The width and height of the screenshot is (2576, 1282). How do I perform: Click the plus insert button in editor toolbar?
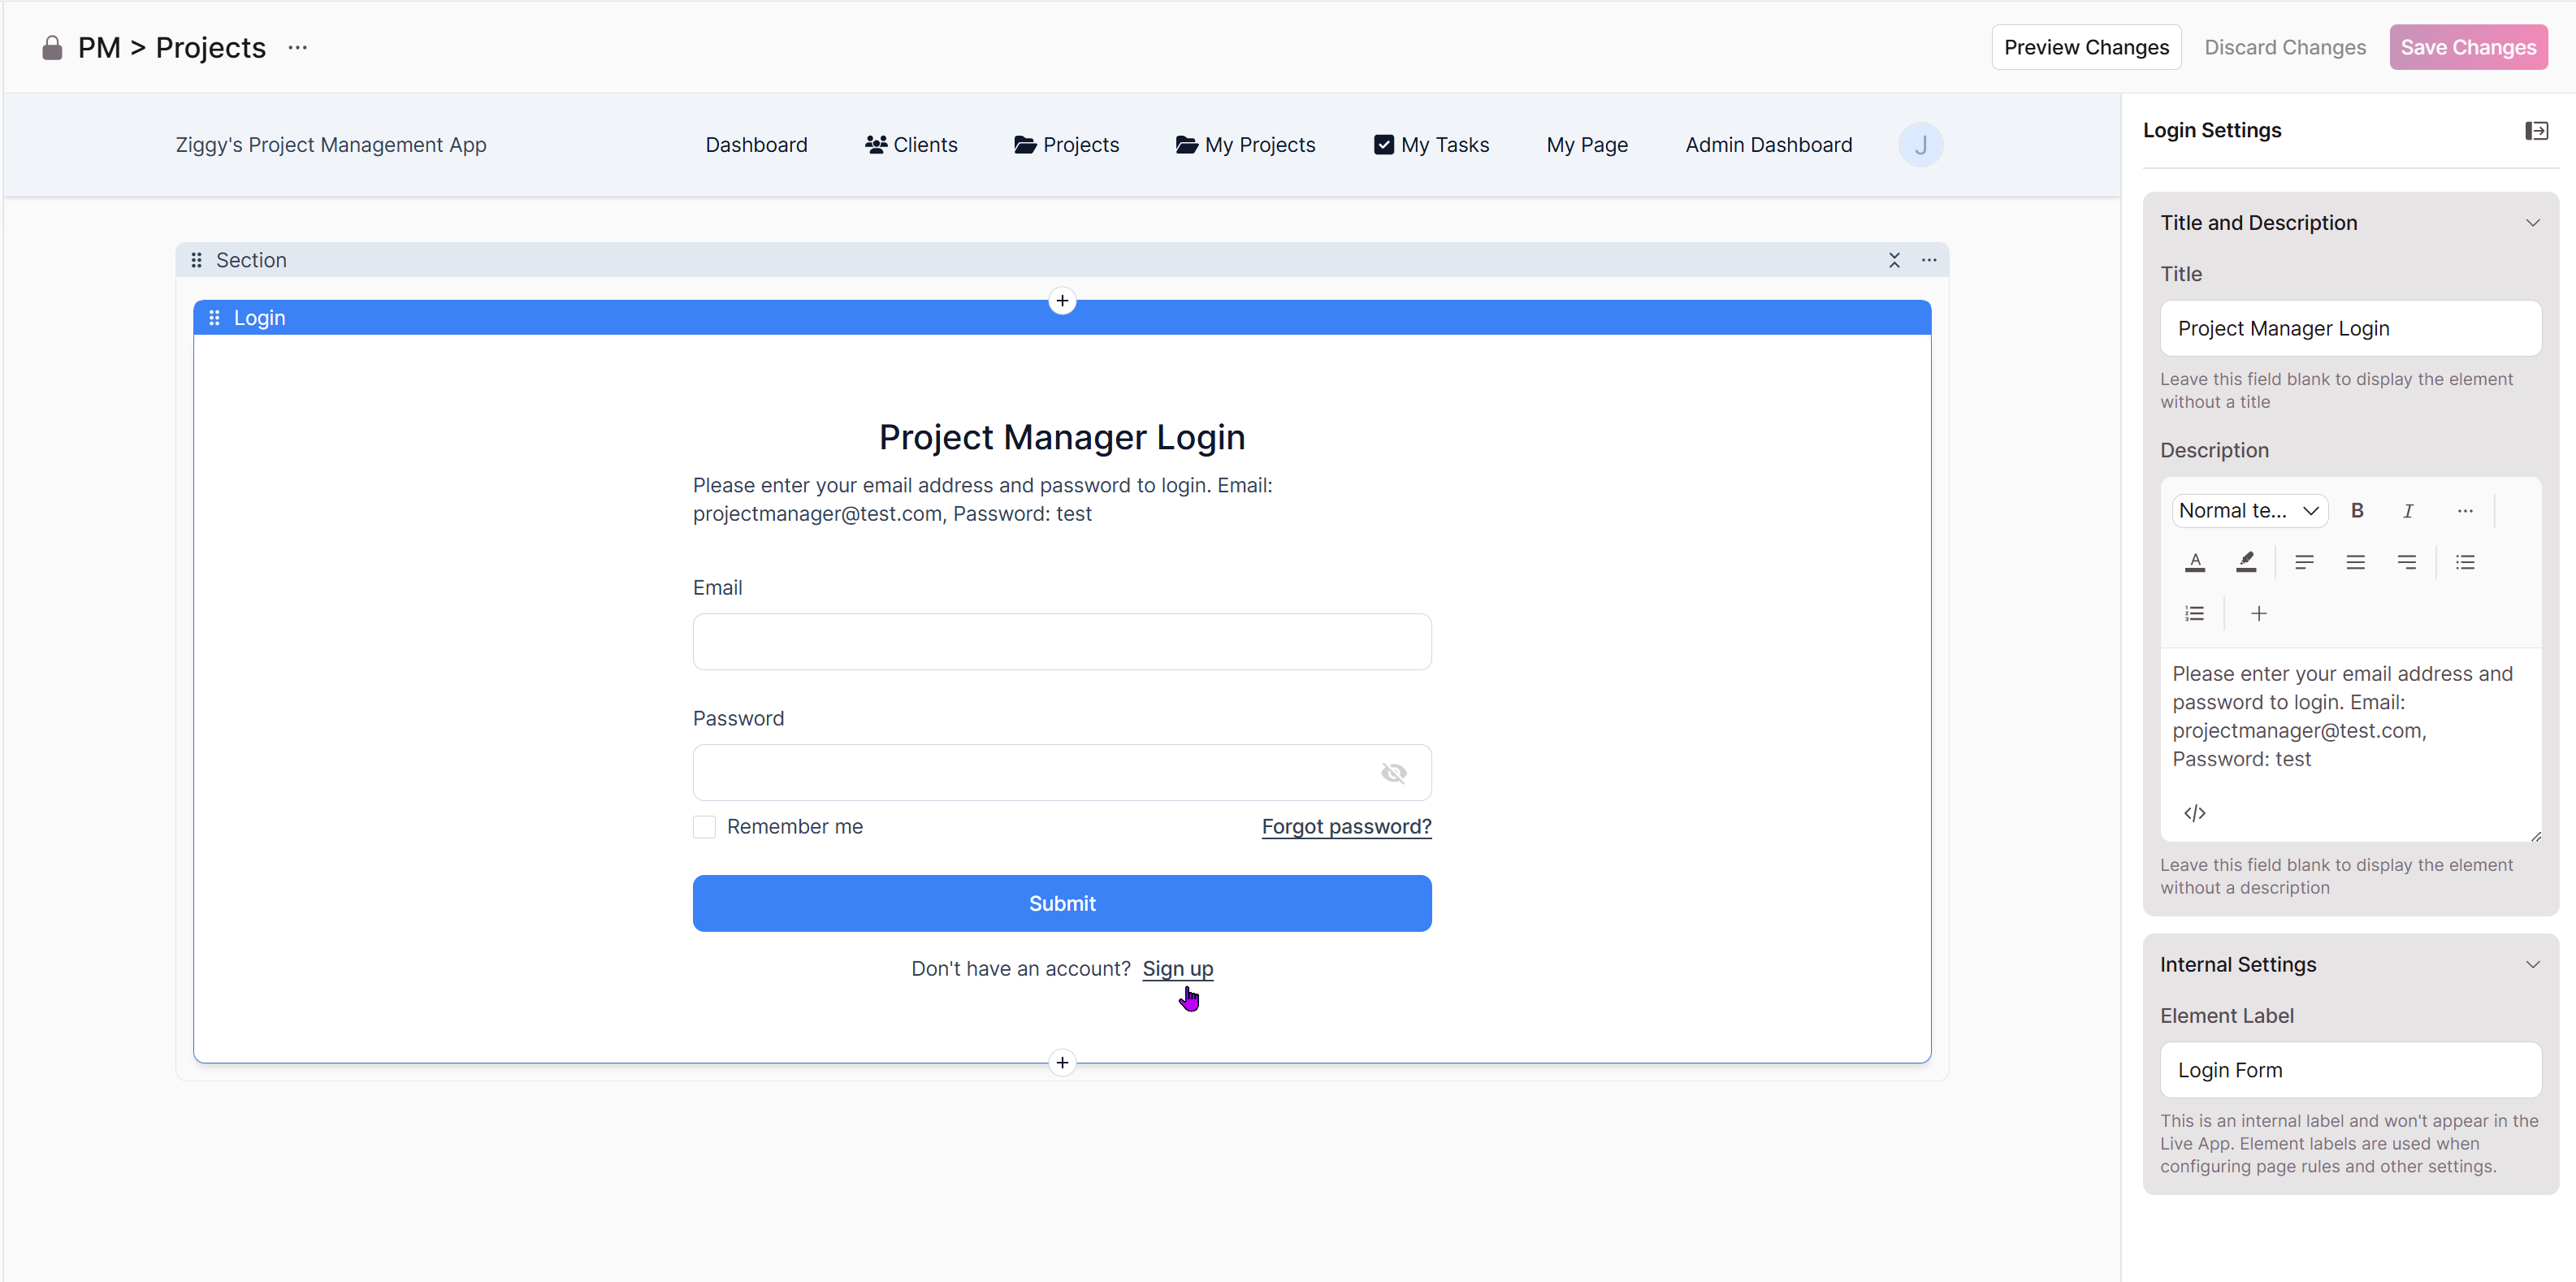(x=2258, y=613)
